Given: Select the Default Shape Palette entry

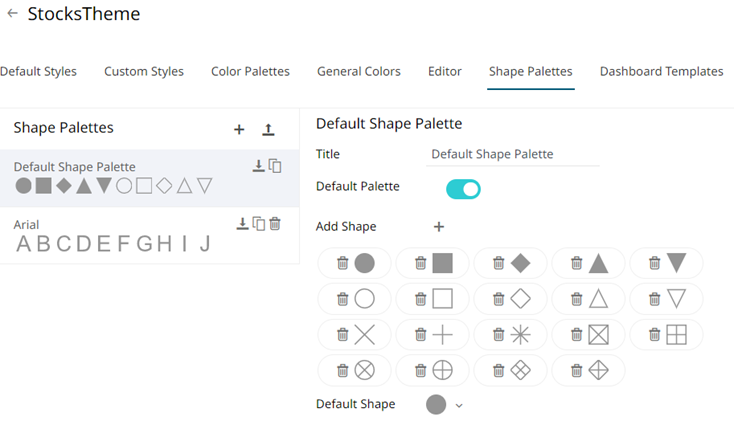Looking at the screenshot, I should pos(120,177).
